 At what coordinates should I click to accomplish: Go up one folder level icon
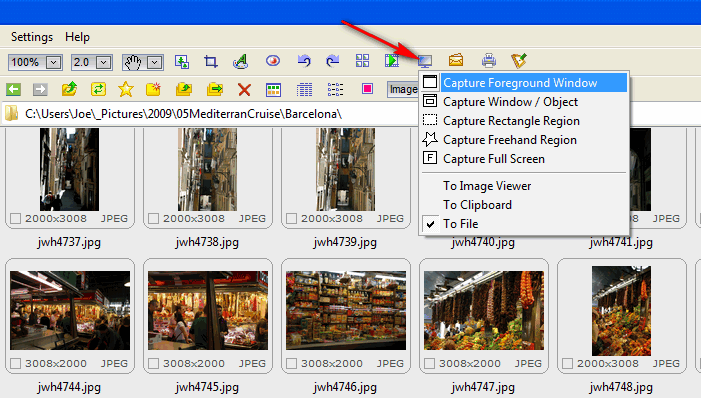click(x=69, y=89)
